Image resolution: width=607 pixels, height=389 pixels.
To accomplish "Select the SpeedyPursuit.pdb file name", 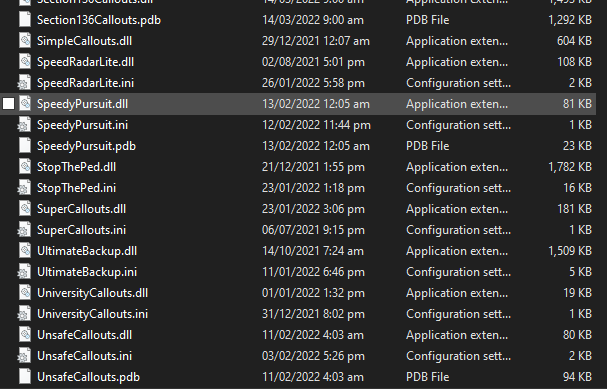I will pyautogui.click(x=86, y=146).
